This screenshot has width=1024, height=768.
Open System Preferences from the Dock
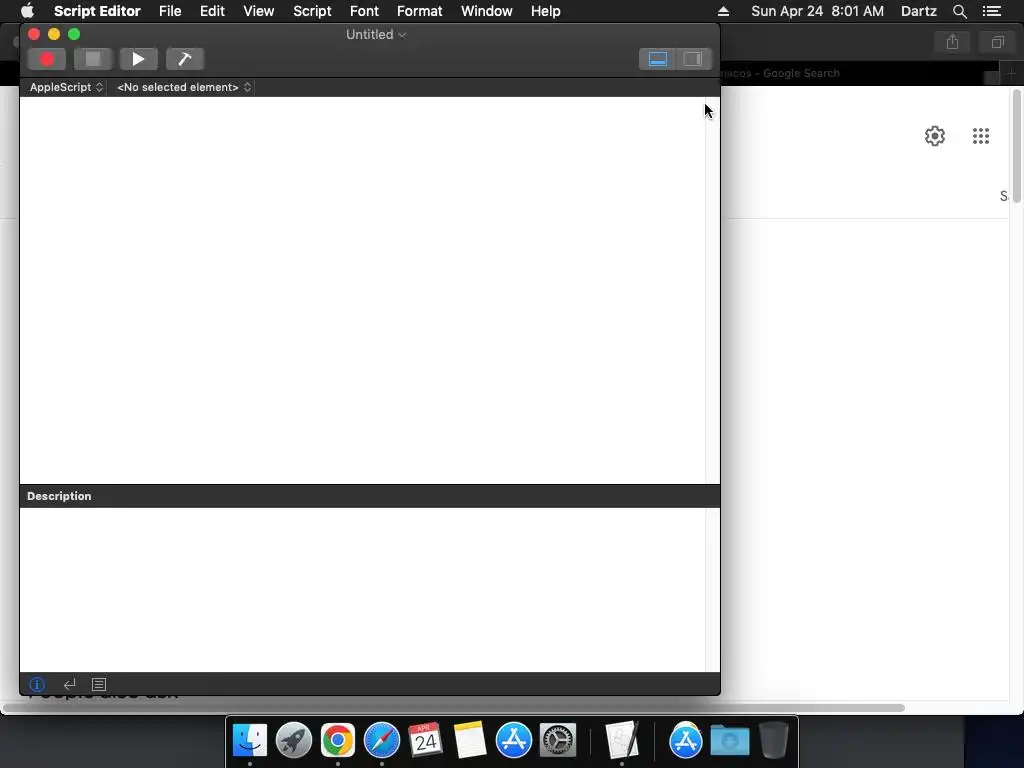pos(558,740)
